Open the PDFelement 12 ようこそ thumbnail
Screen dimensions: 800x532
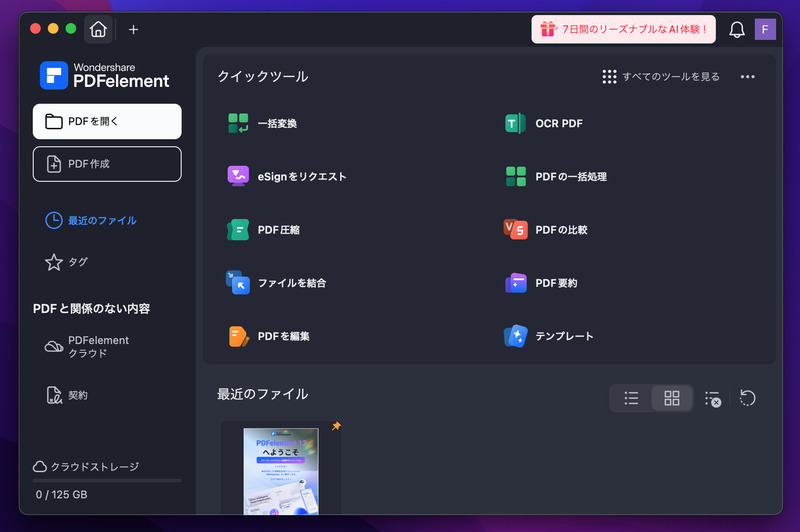click(281, 471)
